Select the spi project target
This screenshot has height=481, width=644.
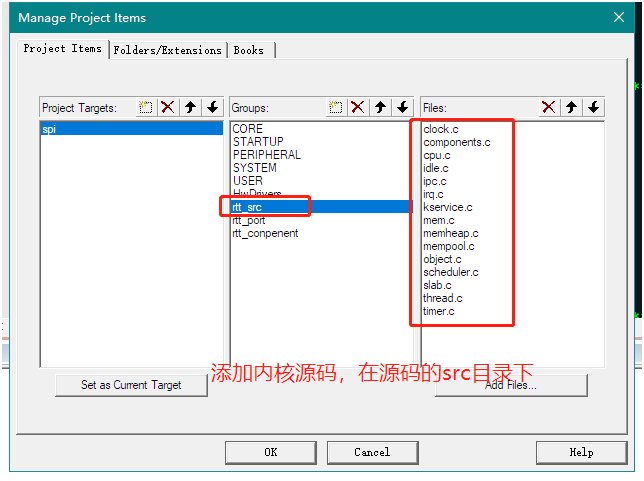[132, 129]
